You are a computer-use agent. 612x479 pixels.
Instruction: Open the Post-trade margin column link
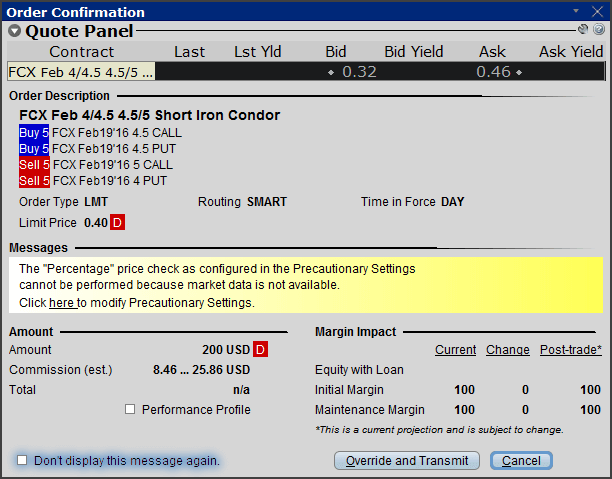click(x=571, y=350)
